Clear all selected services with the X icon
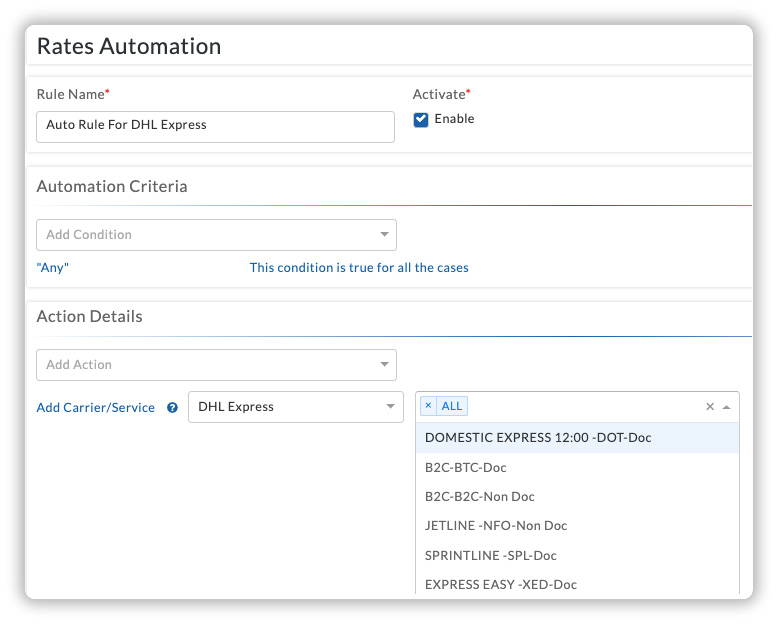The image size is (777, 625). pyautogui.click(x=710, y=407)
